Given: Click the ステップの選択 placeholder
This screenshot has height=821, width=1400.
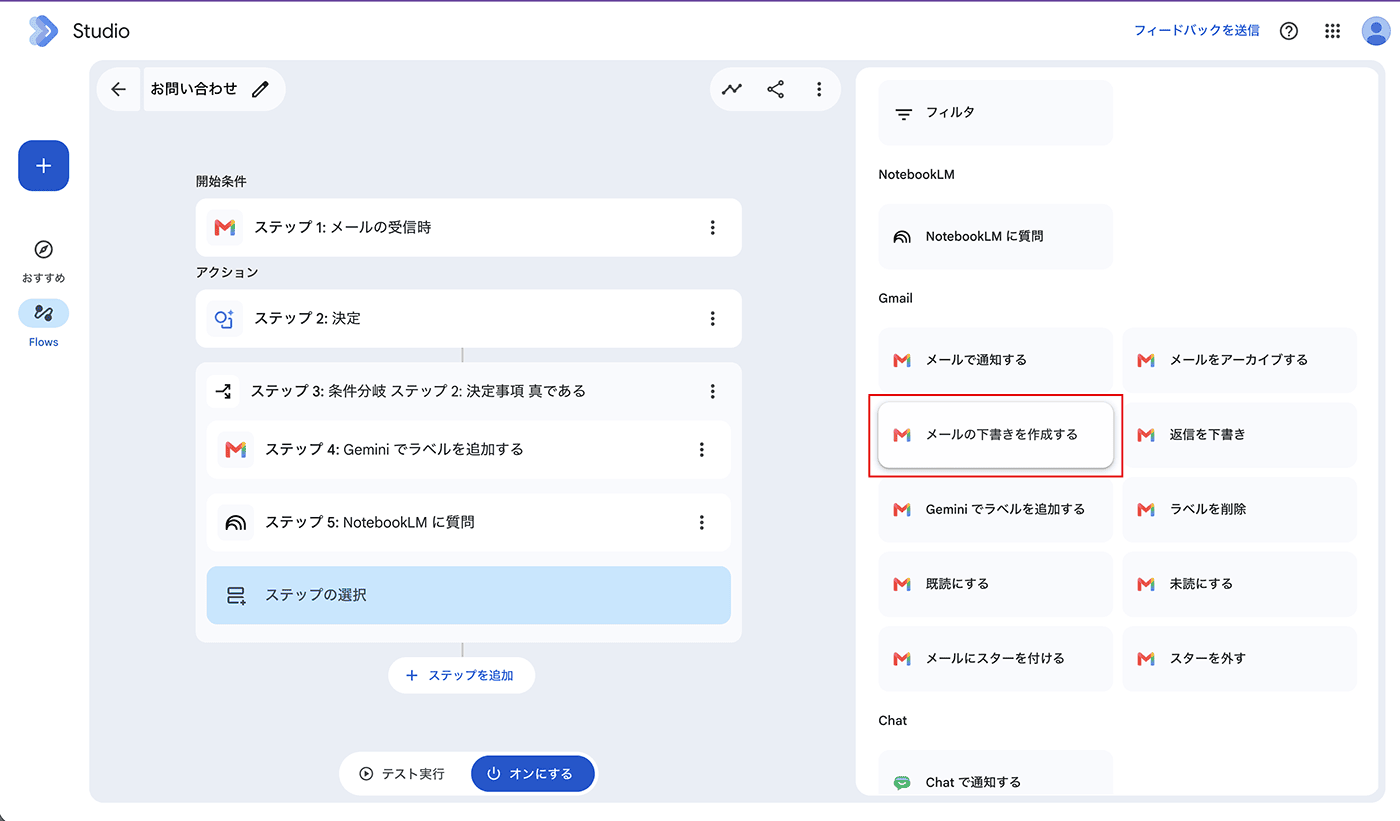Looking at the screenshot, I should [x=469, y=595].
